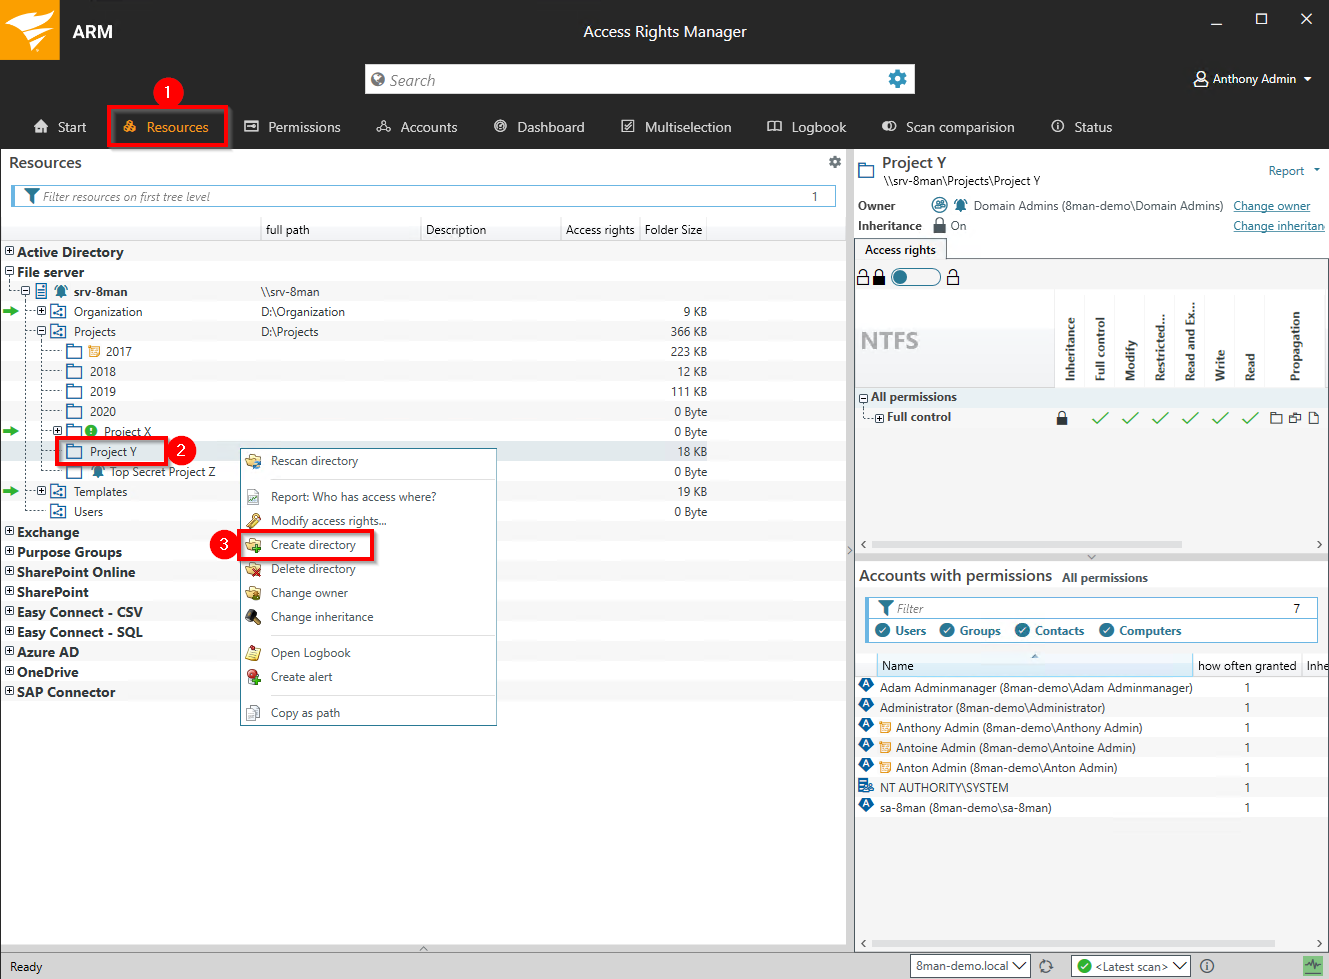Switch to the Permissions tab
1329x979 pixels.
293,127
